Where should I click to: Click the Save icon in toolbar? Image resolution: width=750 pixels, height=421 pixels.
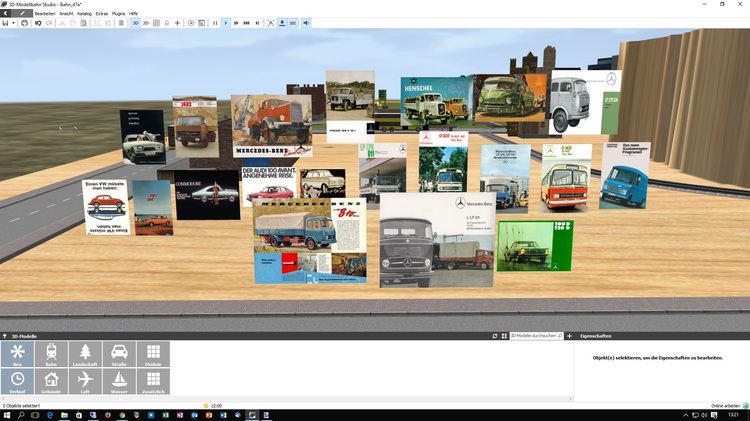click(5, 23)
